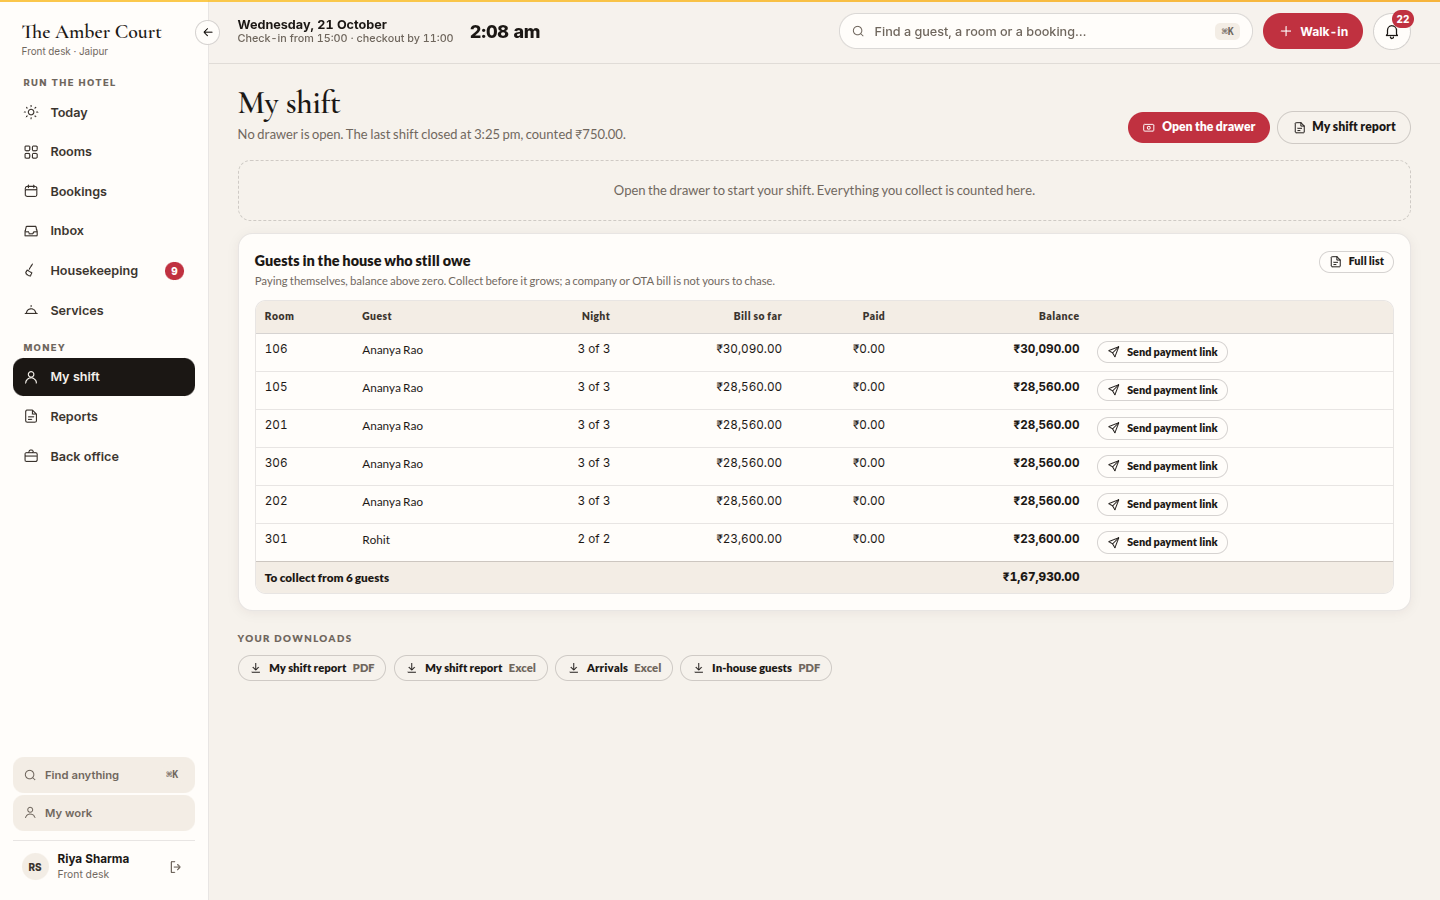Click the briefcase icon next to Back office
Image resolution: width=1440 pixels, height=900 pixels.
[x=31, y=456]
